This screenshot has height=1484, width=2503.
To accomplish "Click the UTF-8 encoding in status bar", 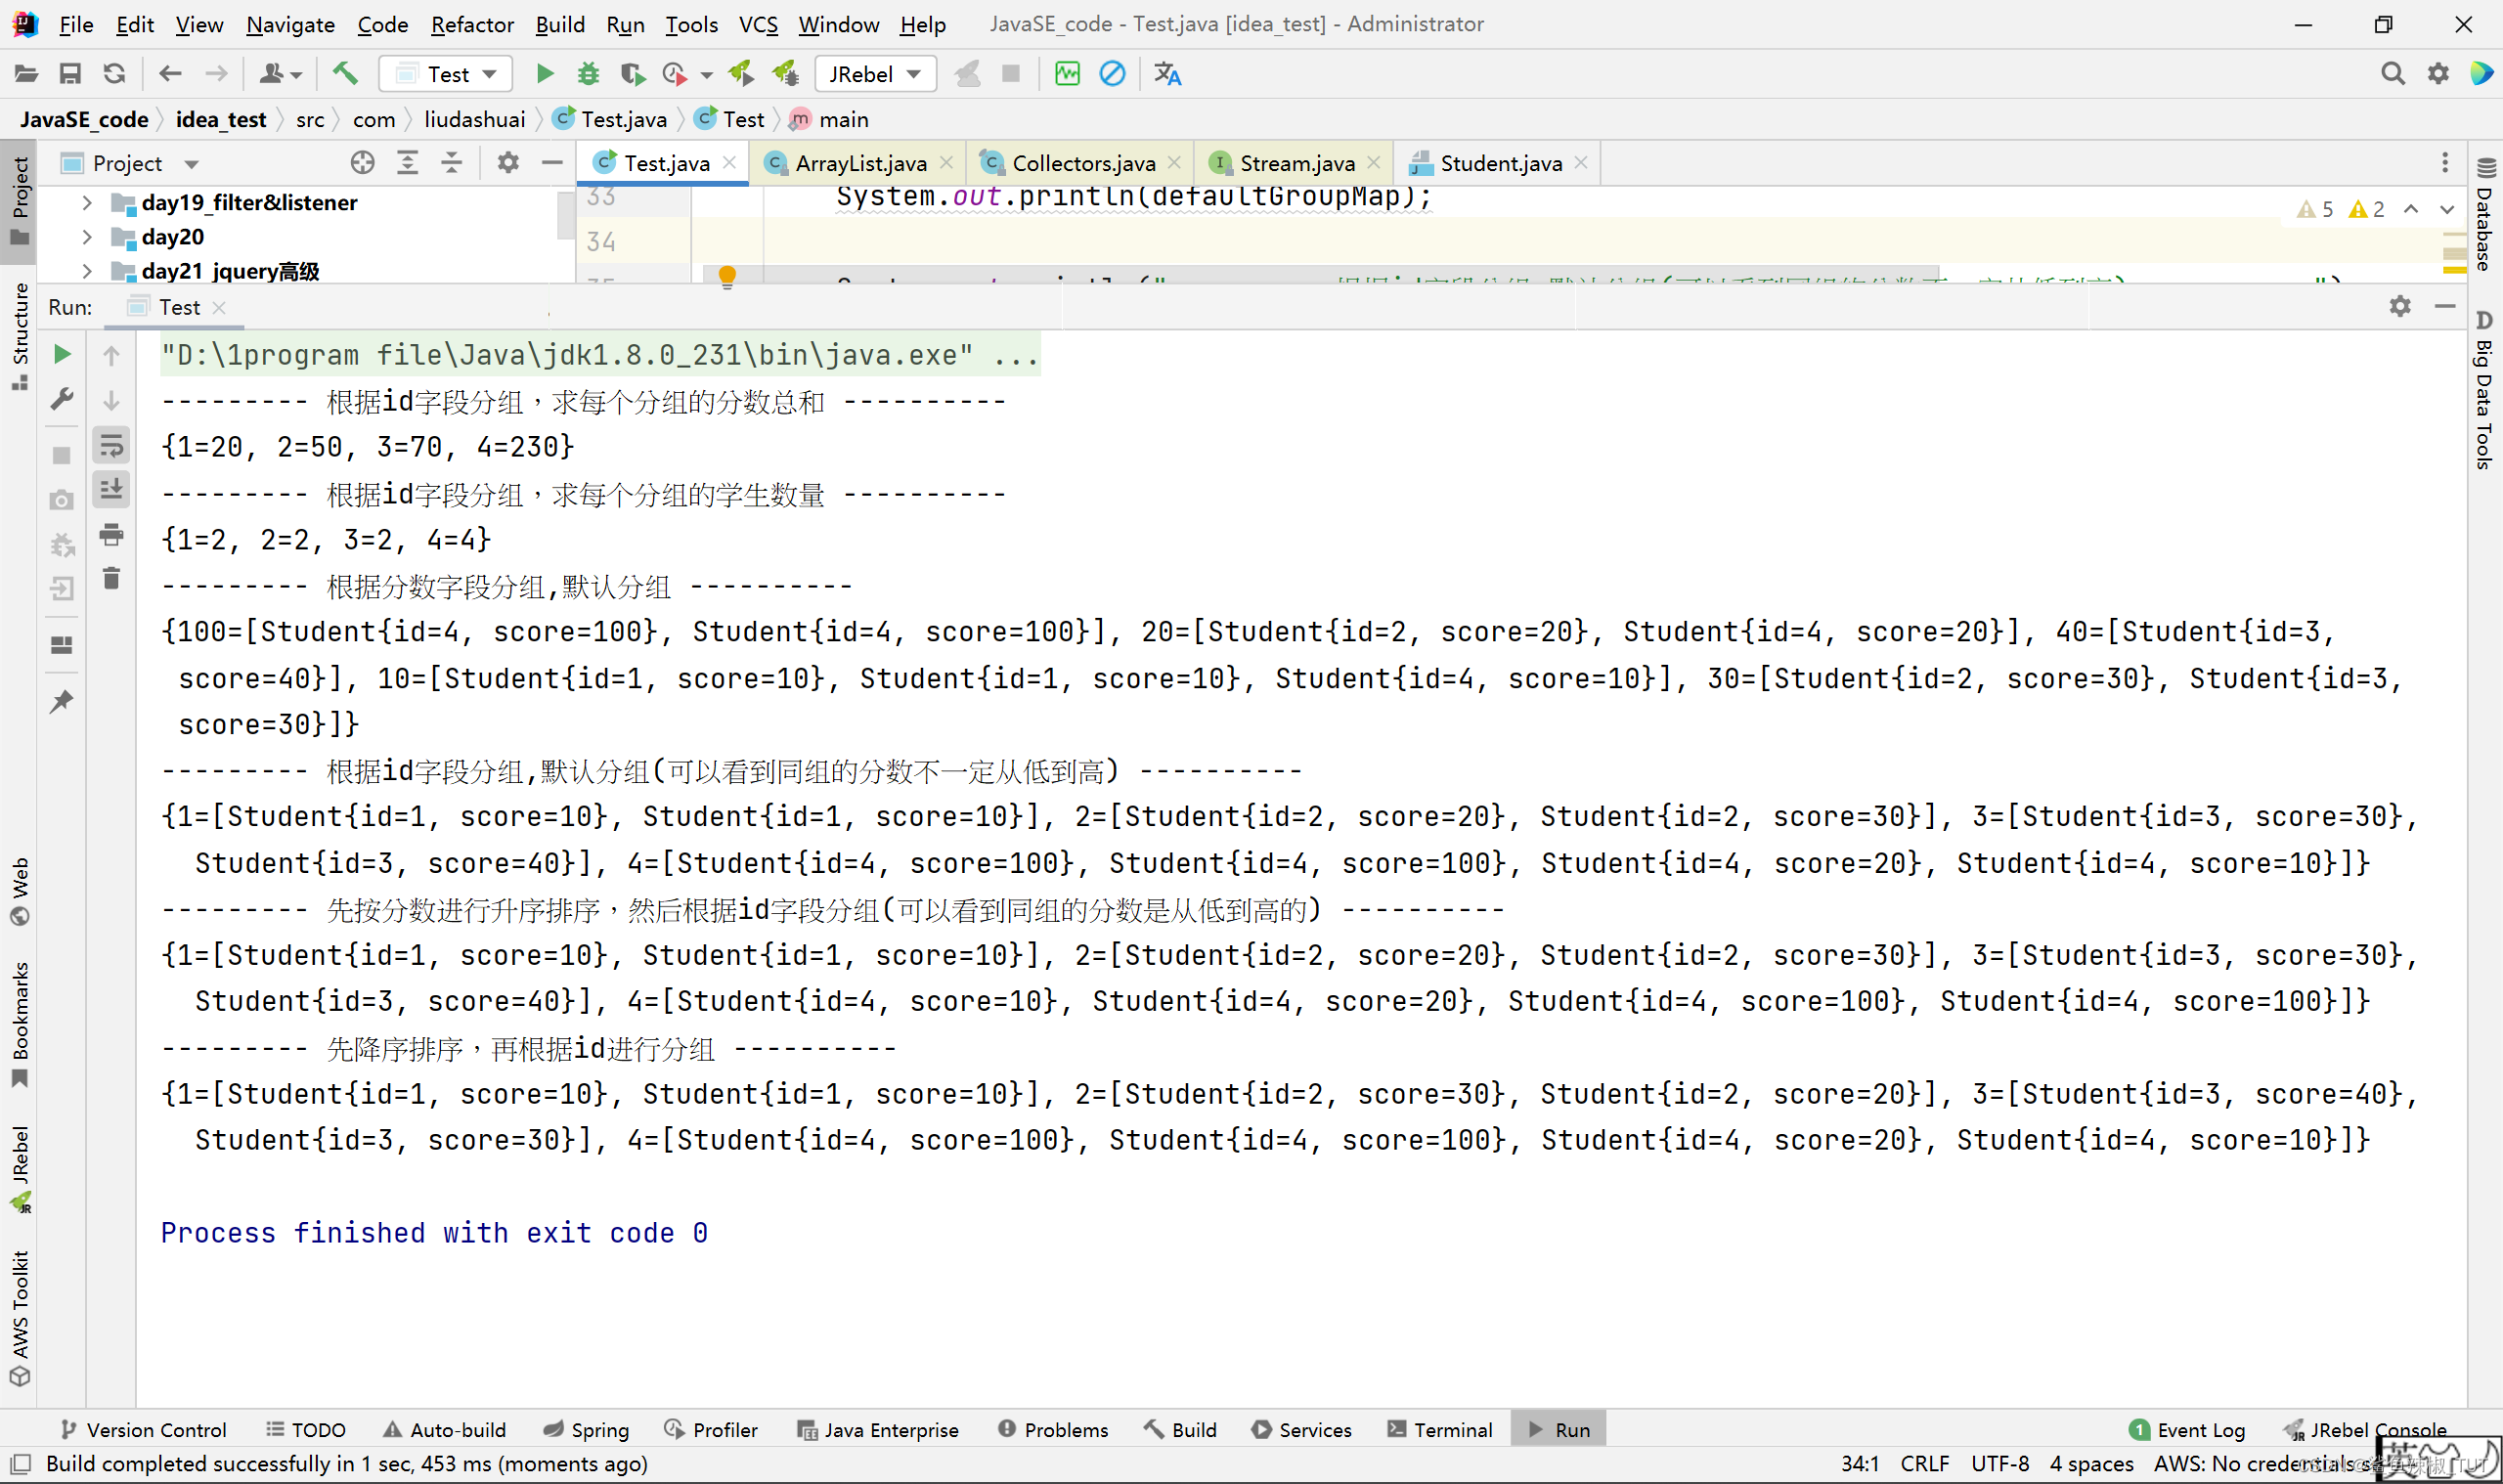I will click(1999, 1463).
